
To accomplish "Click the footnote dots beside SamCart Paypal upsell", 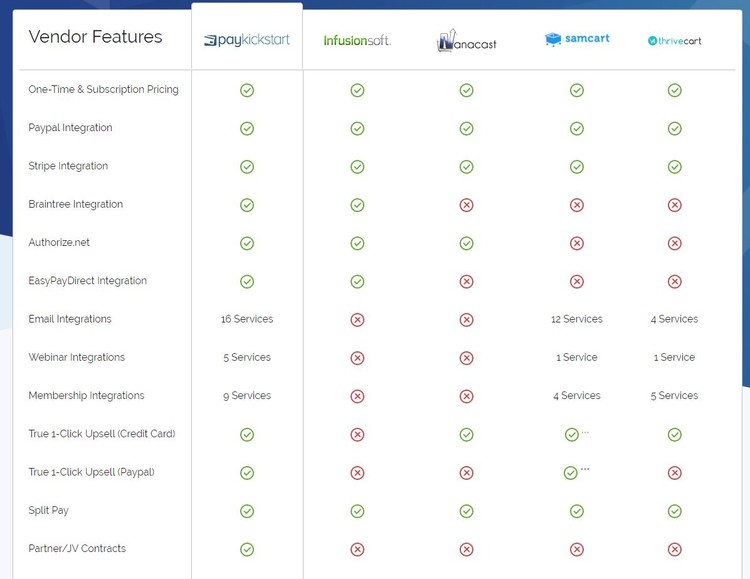I will coord(585,469).
